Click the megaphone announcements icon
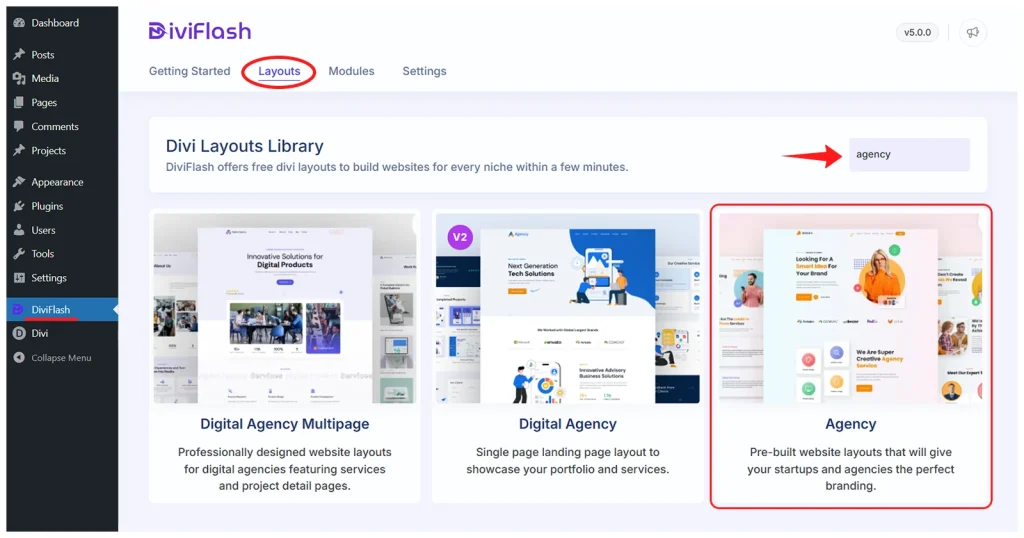Image resolution: width=1024 pixels, height=538 pixels. pos(972,32)
